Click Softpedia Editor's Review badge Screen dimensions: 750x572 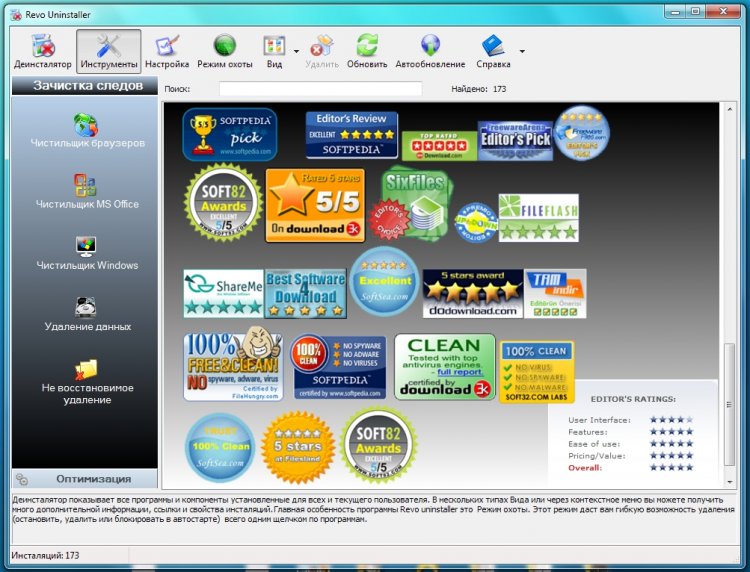[x=352, y=135]
